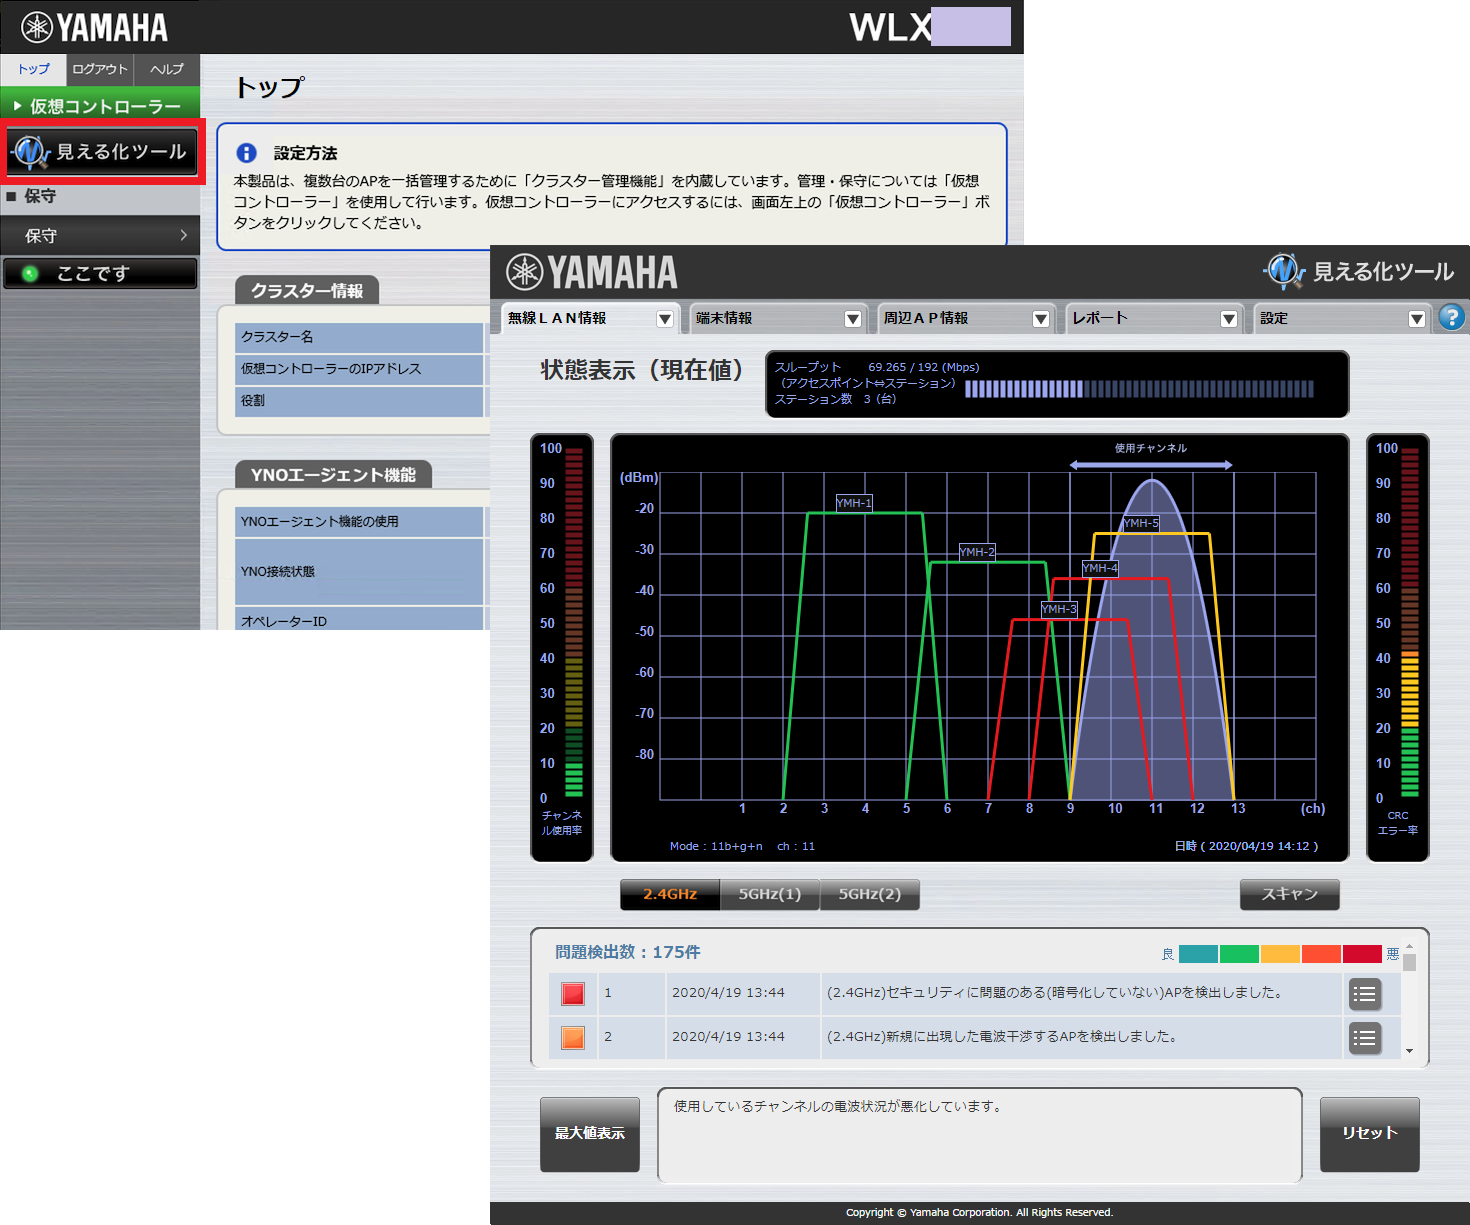
Task: Open details list icon for problem 2
Action: 1364,1038
